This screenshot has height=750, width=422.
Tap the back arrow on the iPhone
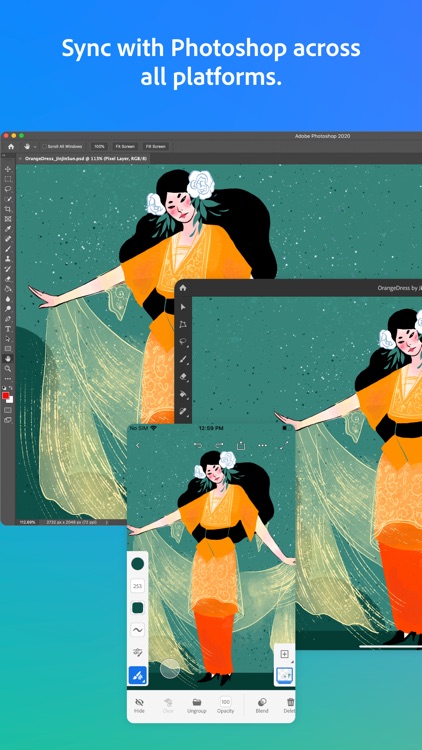(138, 446)
